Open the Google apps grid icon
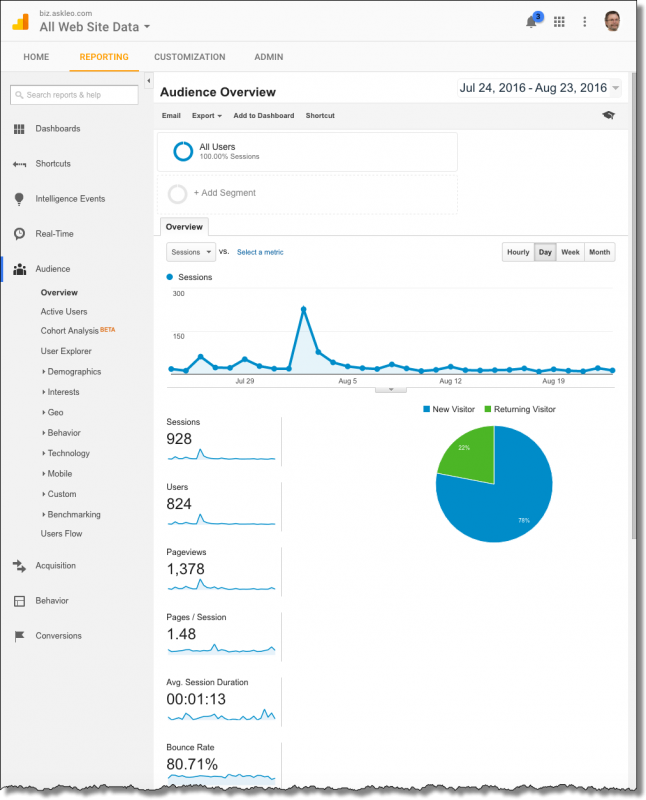 (559, 22)
